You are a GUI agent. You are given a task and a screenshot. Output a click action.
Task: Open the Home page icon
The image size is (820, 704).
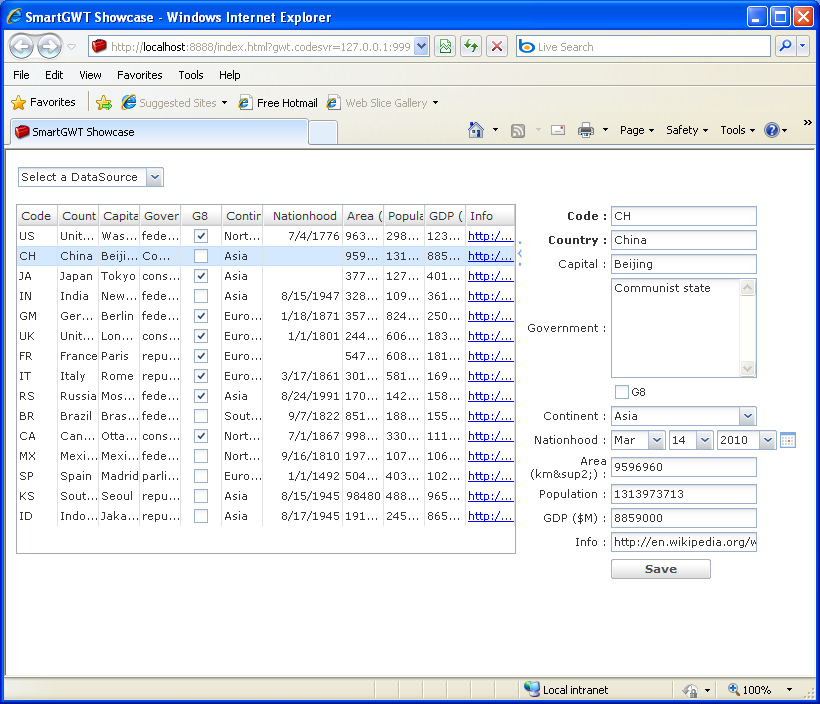pos(475,130)
